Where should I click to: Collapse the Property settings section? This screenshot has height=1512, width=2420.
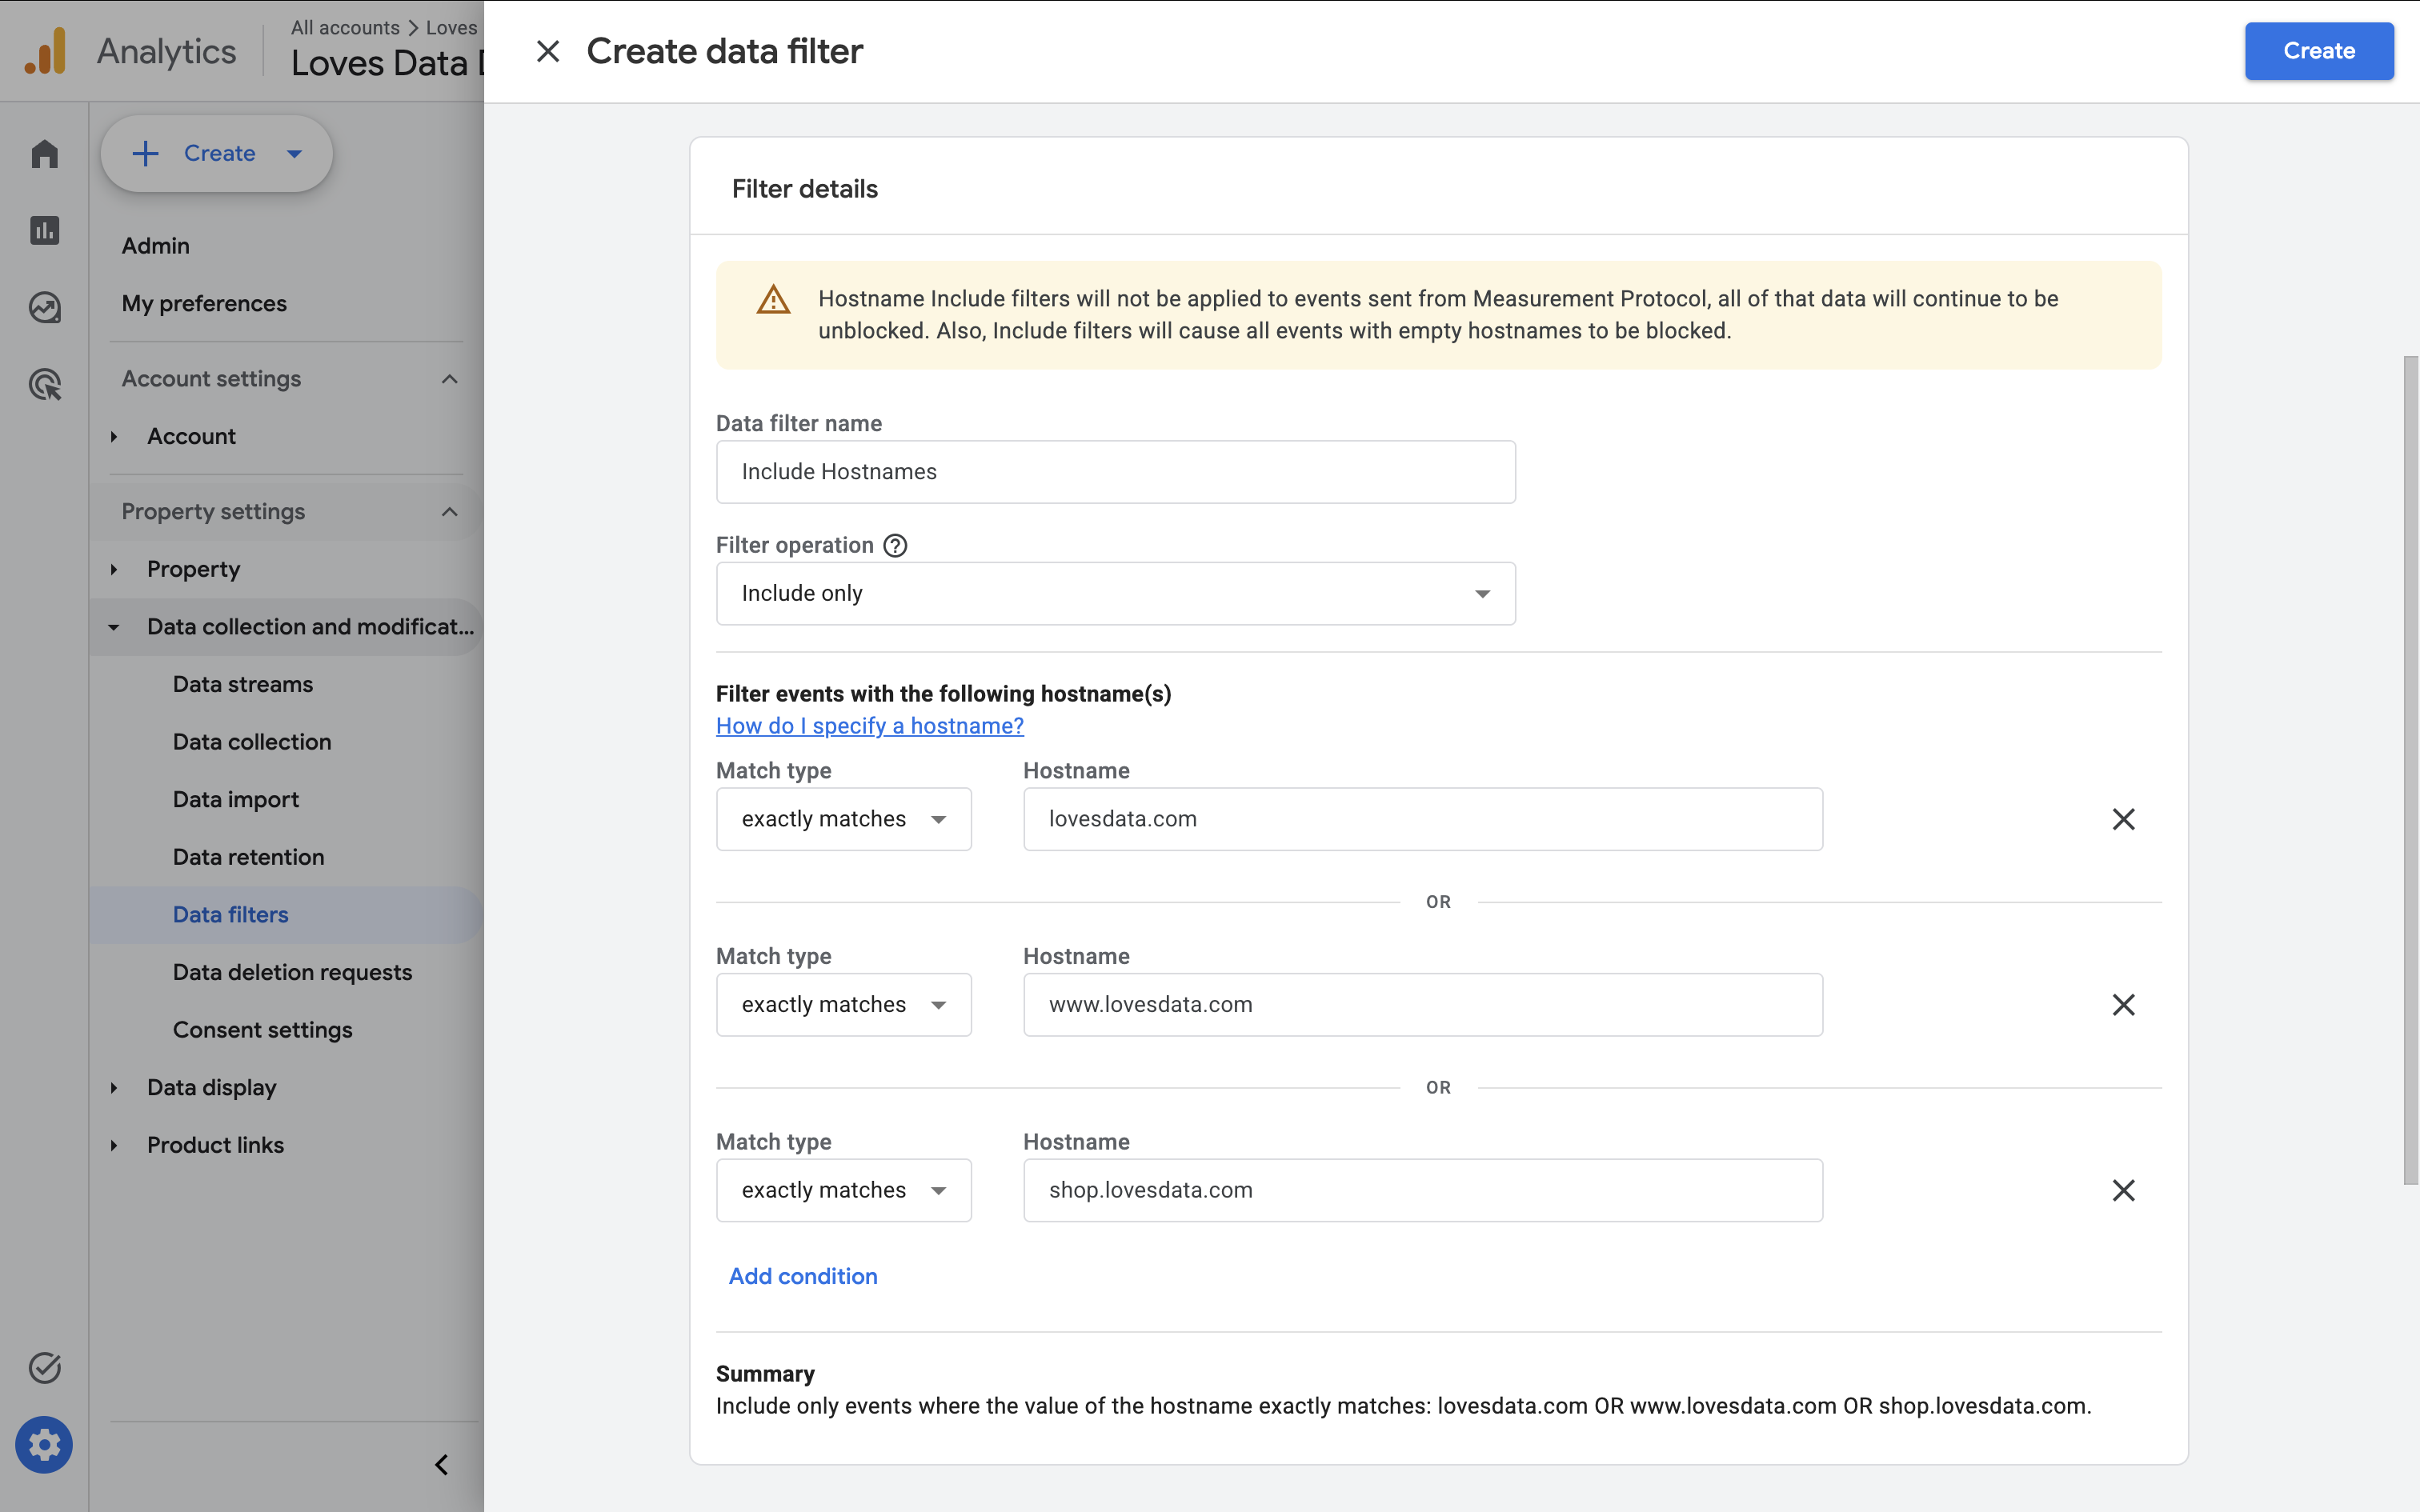click(x=449, y=512)
